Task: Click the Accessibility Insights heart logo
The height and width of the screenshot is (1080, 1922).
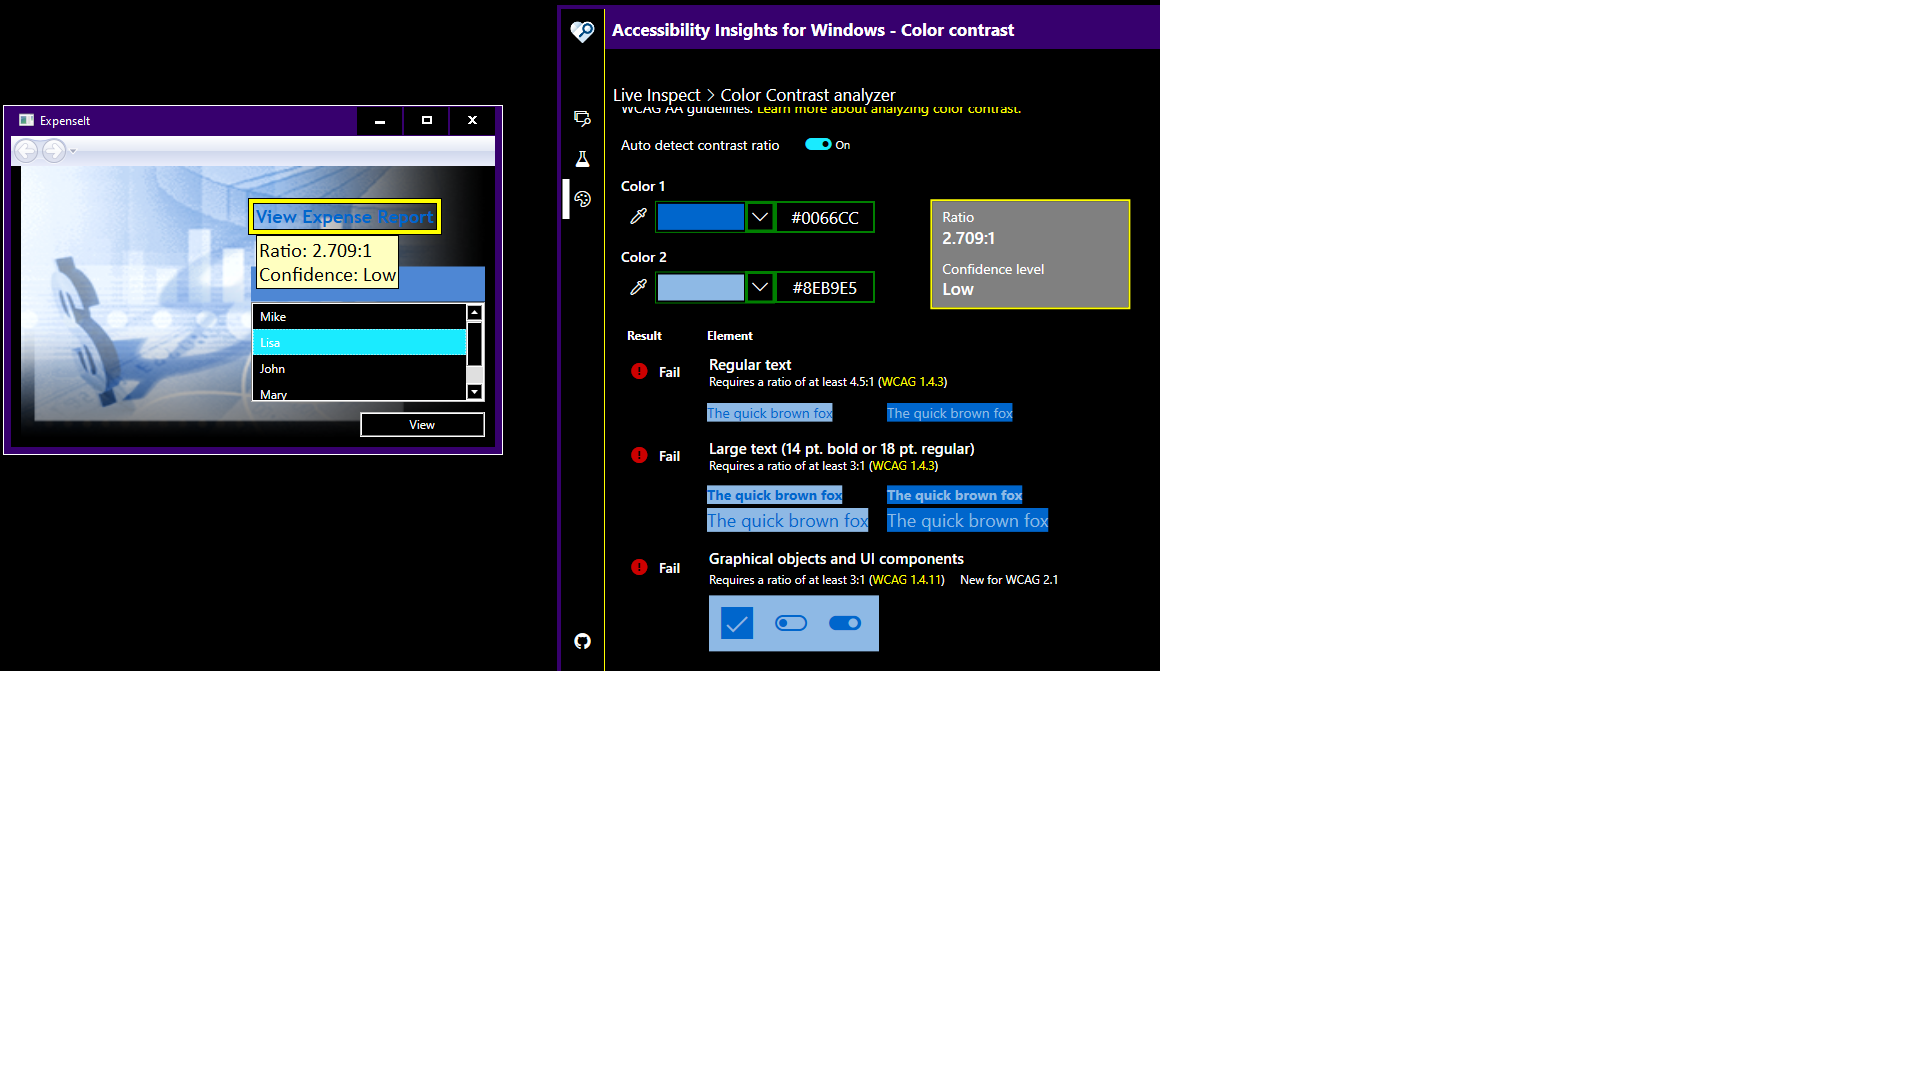Action: pos(583,30)
